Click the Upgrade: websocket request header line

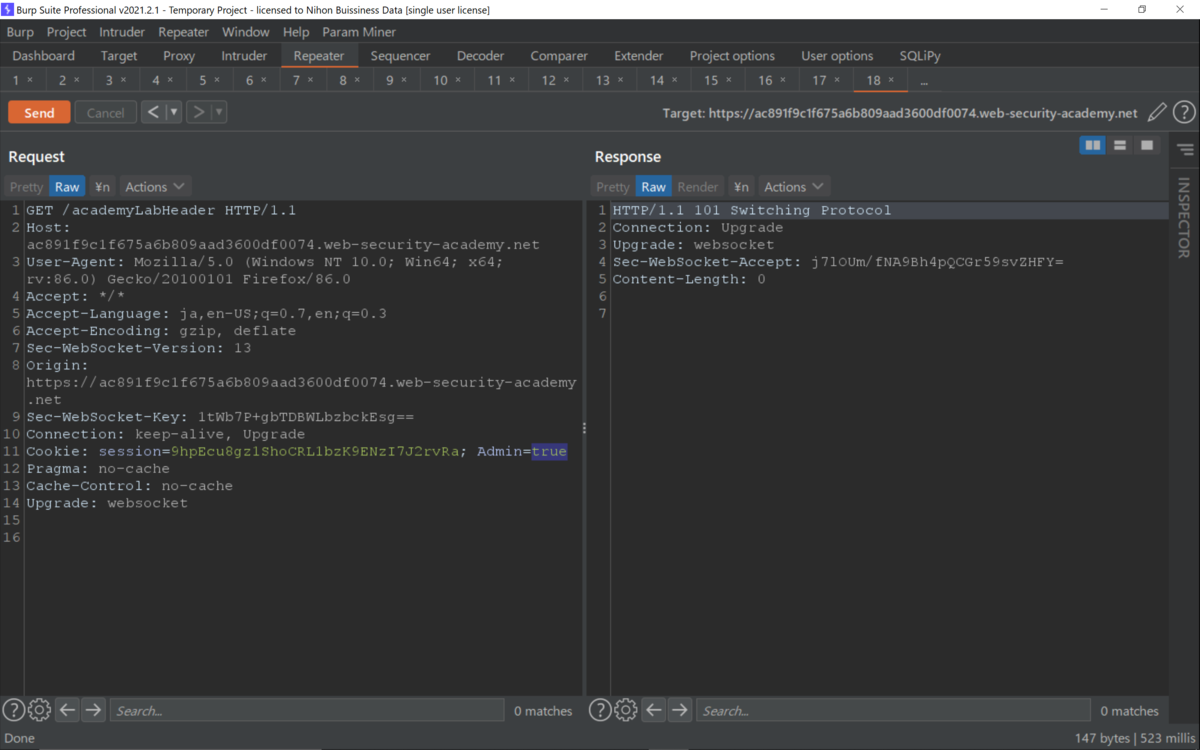click(x=107, y=503)
